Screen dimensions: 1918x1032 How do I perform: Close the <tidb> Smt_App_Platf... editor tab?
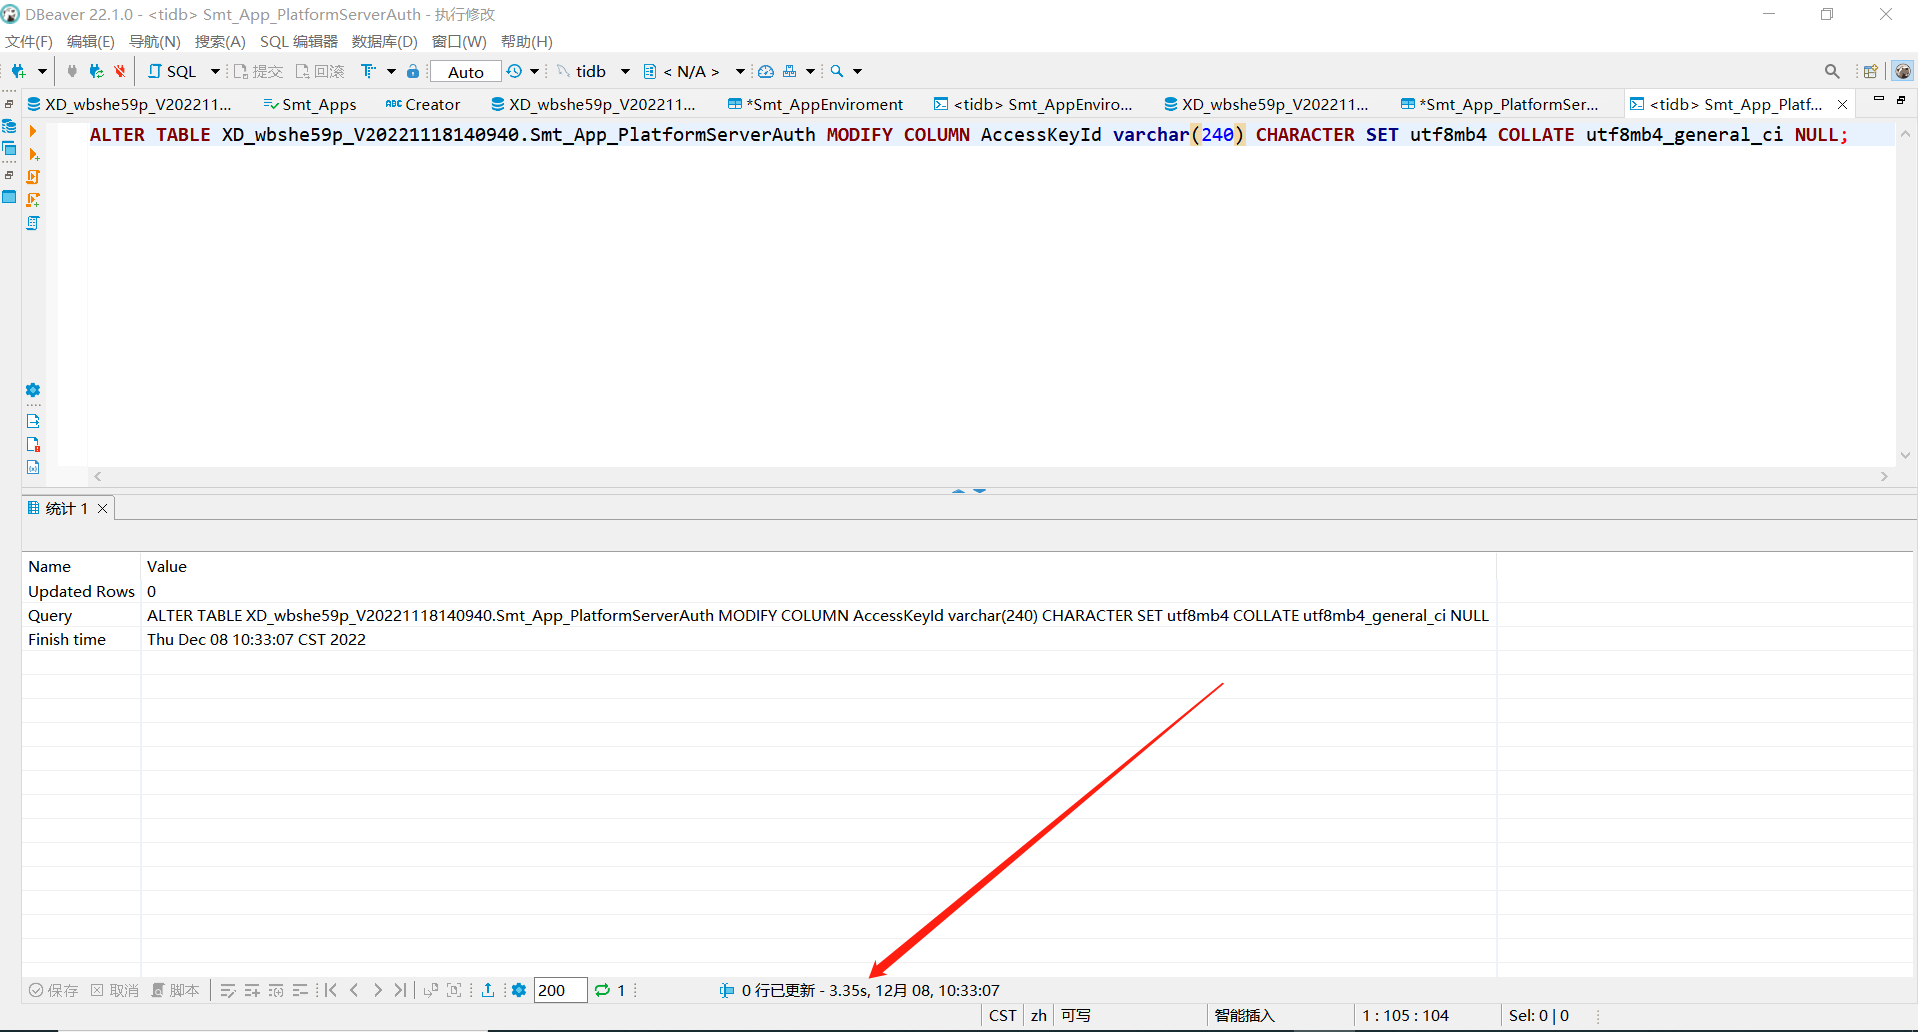(1842, 104)
